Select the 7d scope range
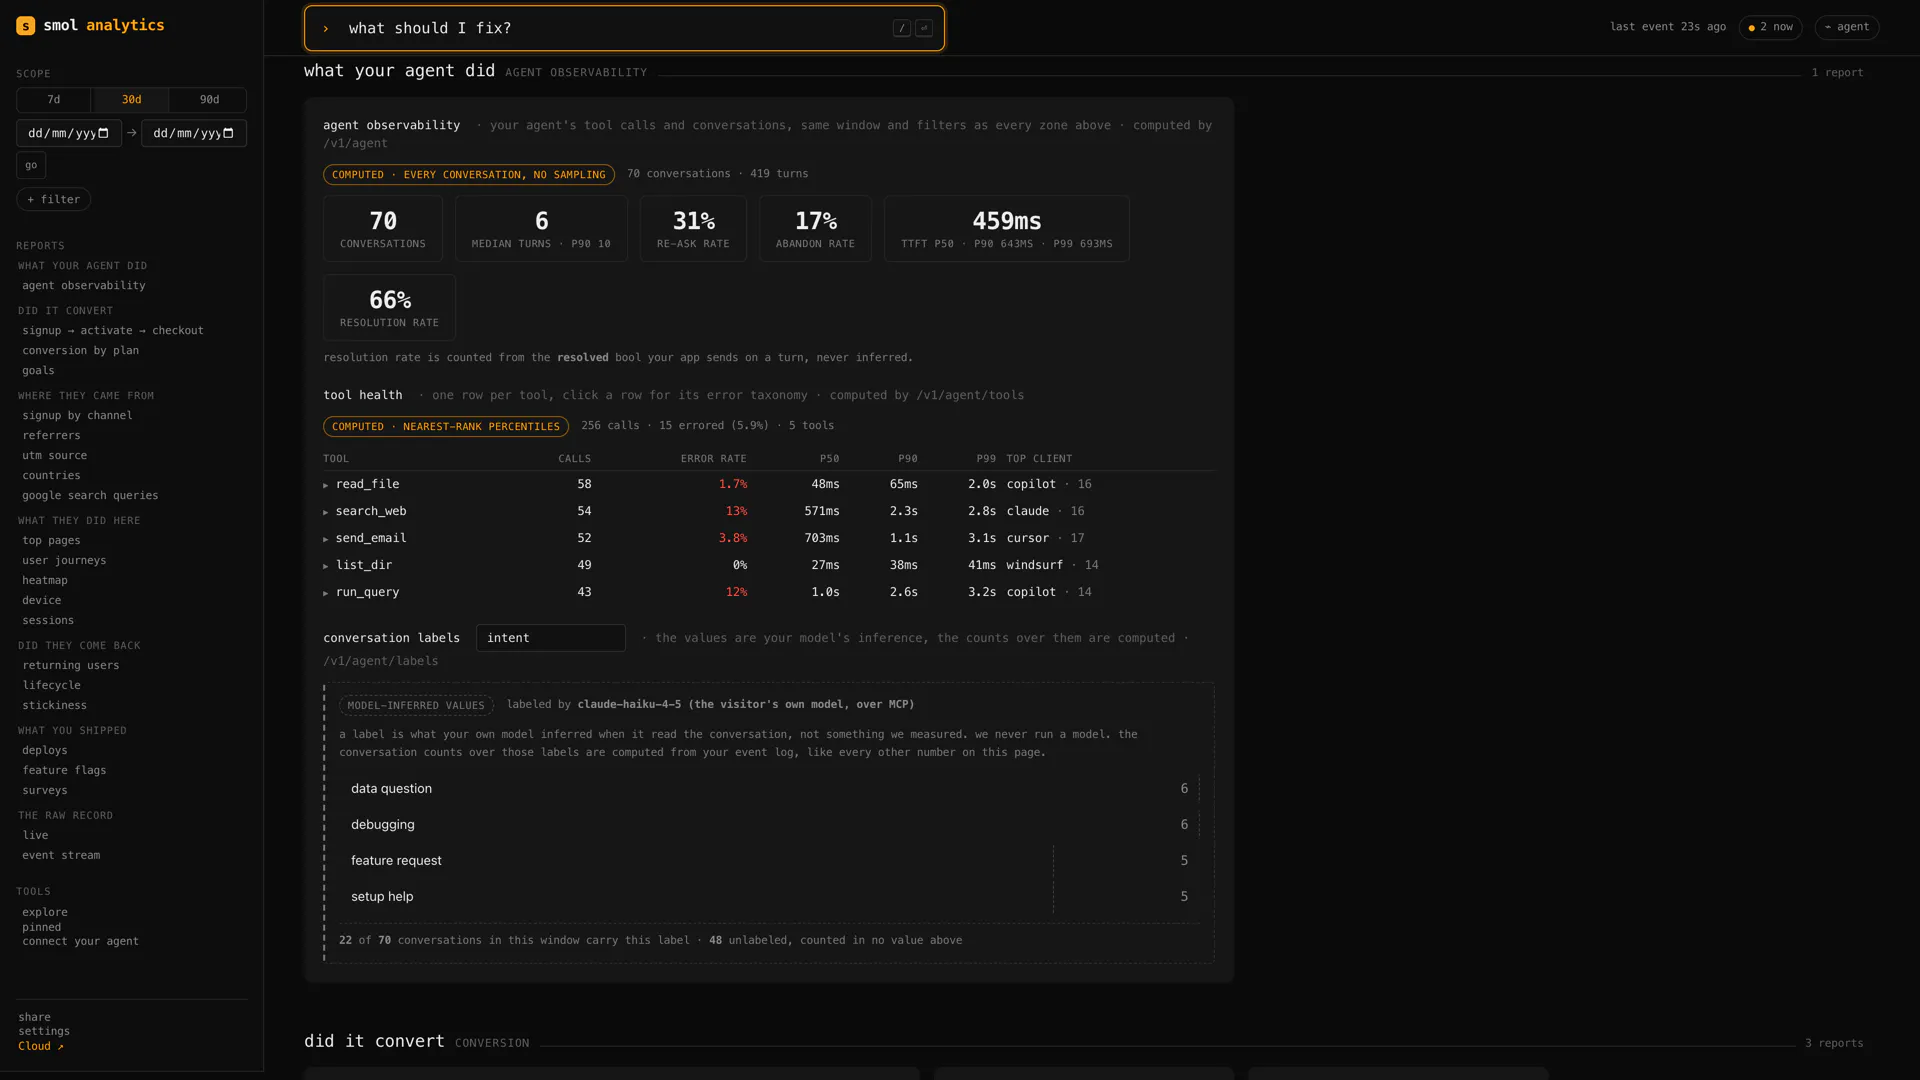Screen dimensions: 1920x1080 pyautogui.click(x=54, y=100)
